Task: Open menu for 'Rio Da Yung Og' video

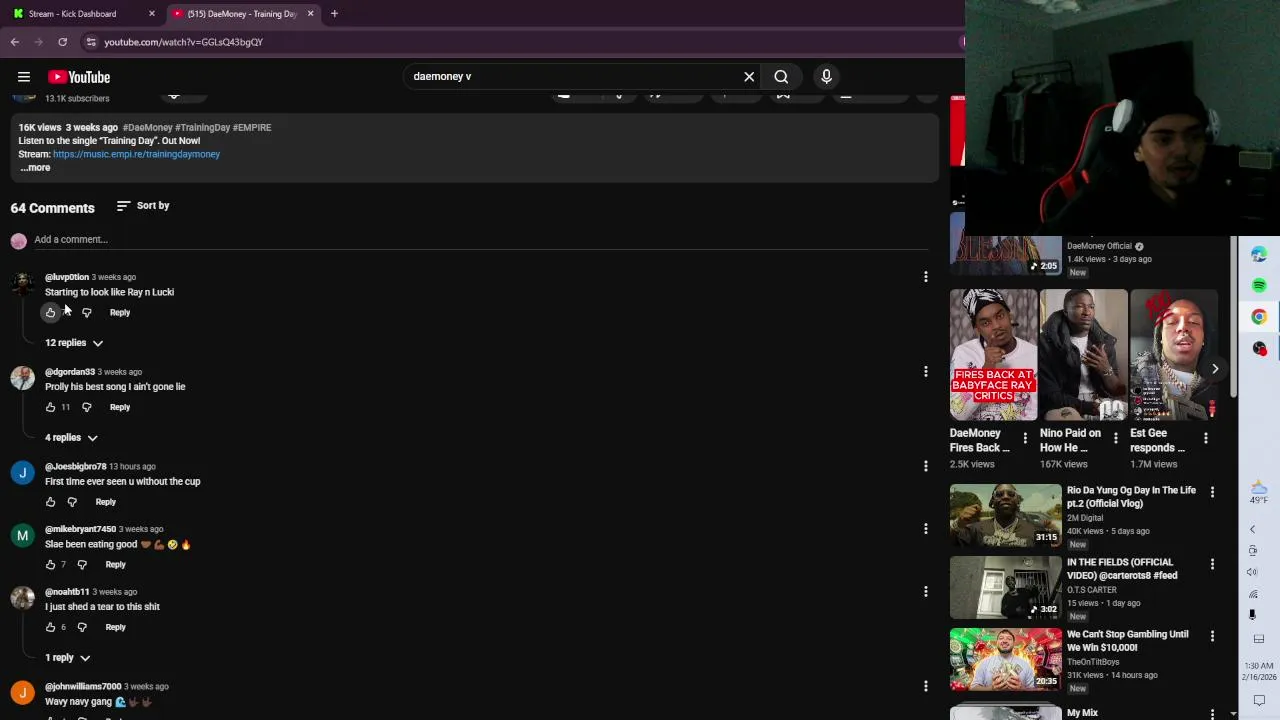Action: coord(1212,492)
